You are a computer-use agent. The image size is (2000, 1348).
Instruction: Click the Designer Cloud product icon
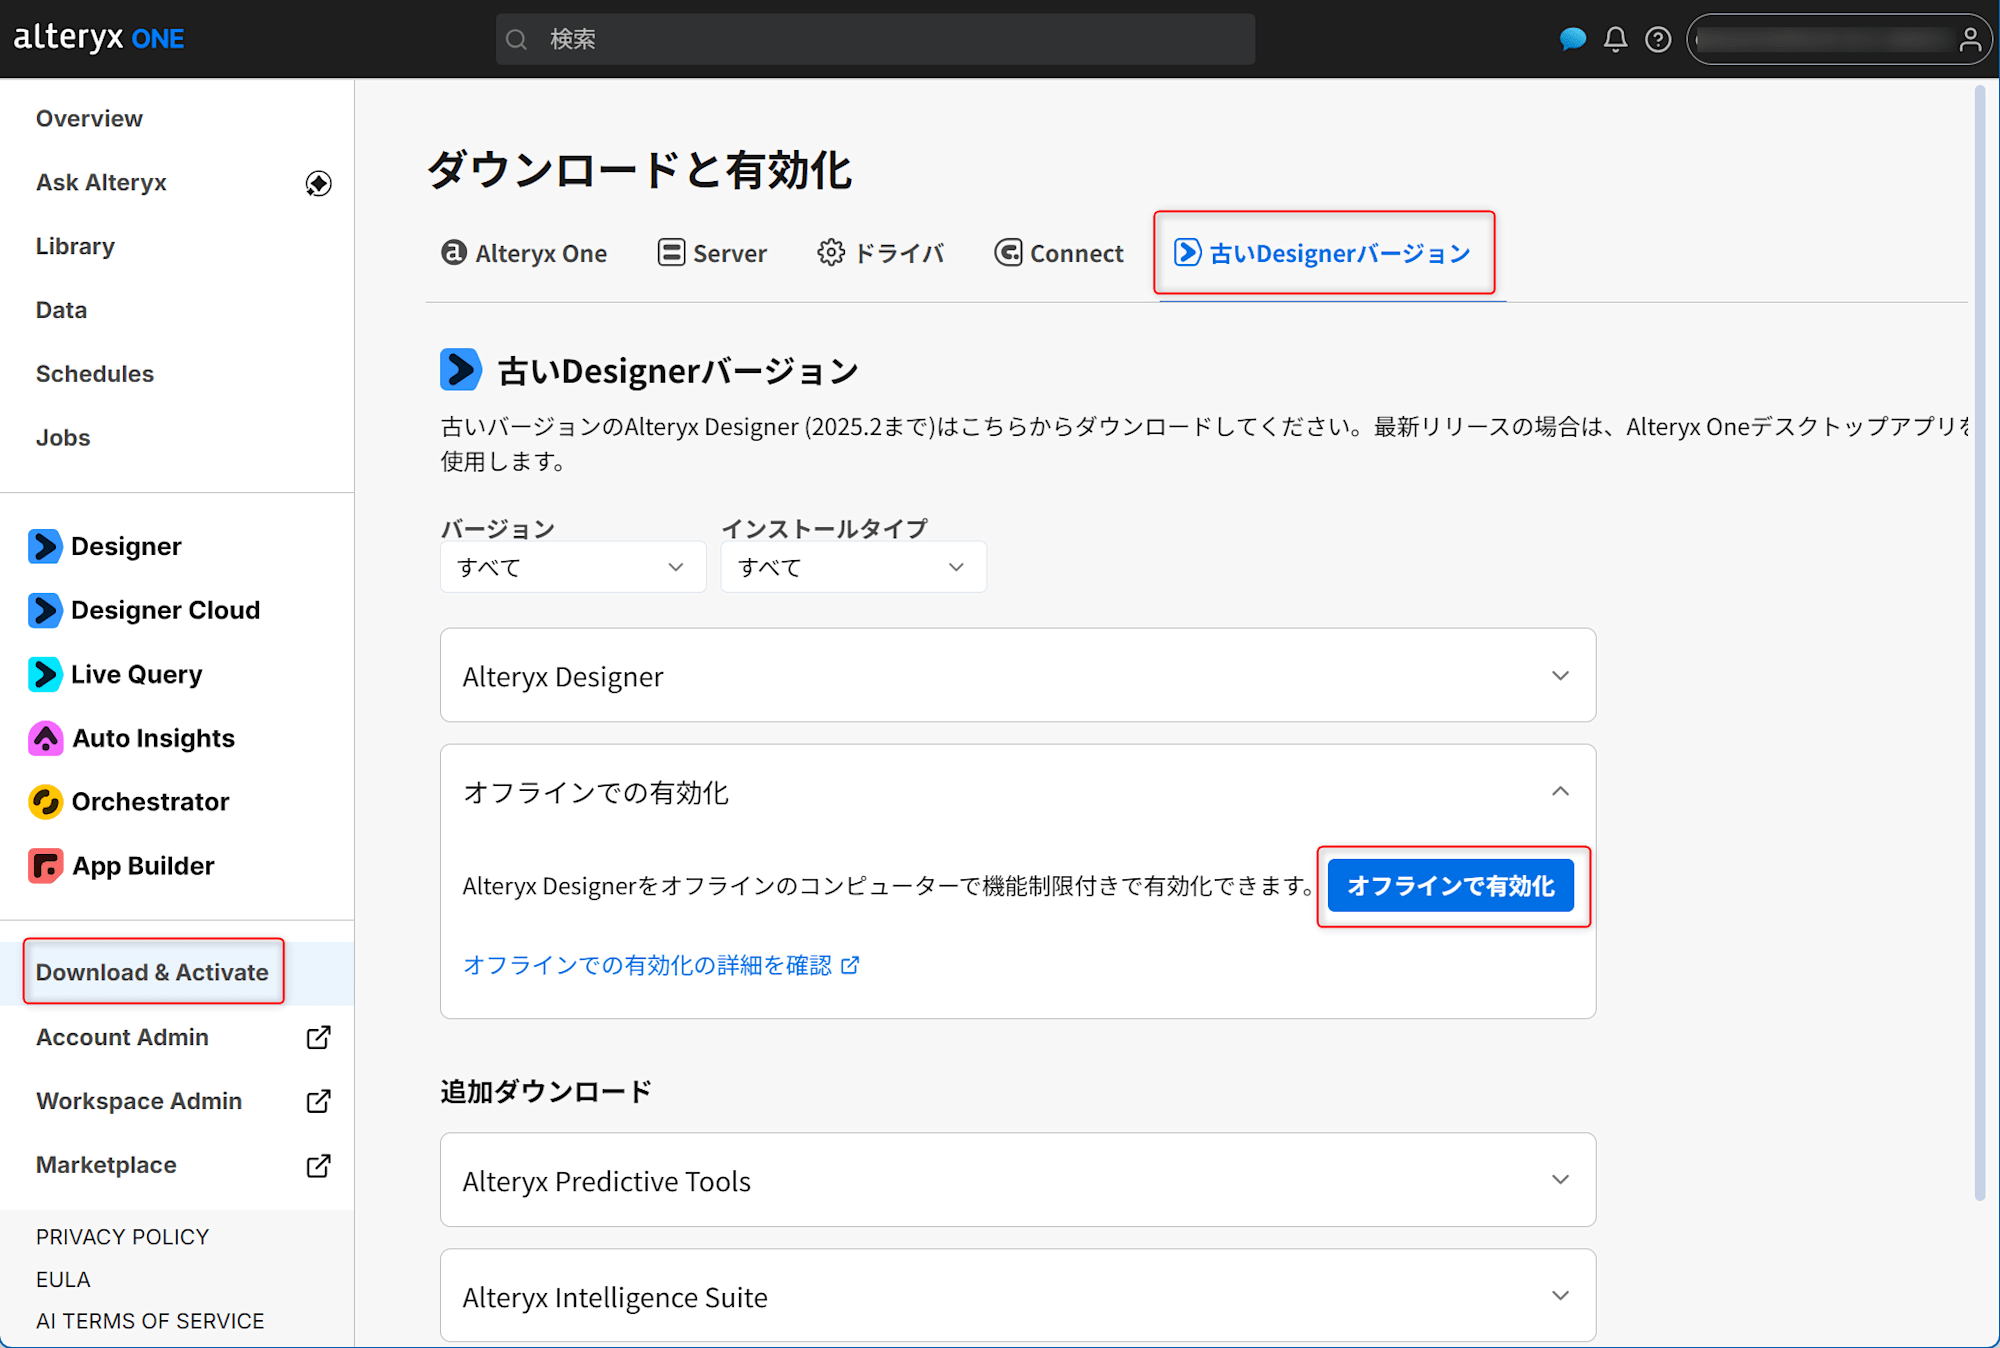[x=45, y=610]
